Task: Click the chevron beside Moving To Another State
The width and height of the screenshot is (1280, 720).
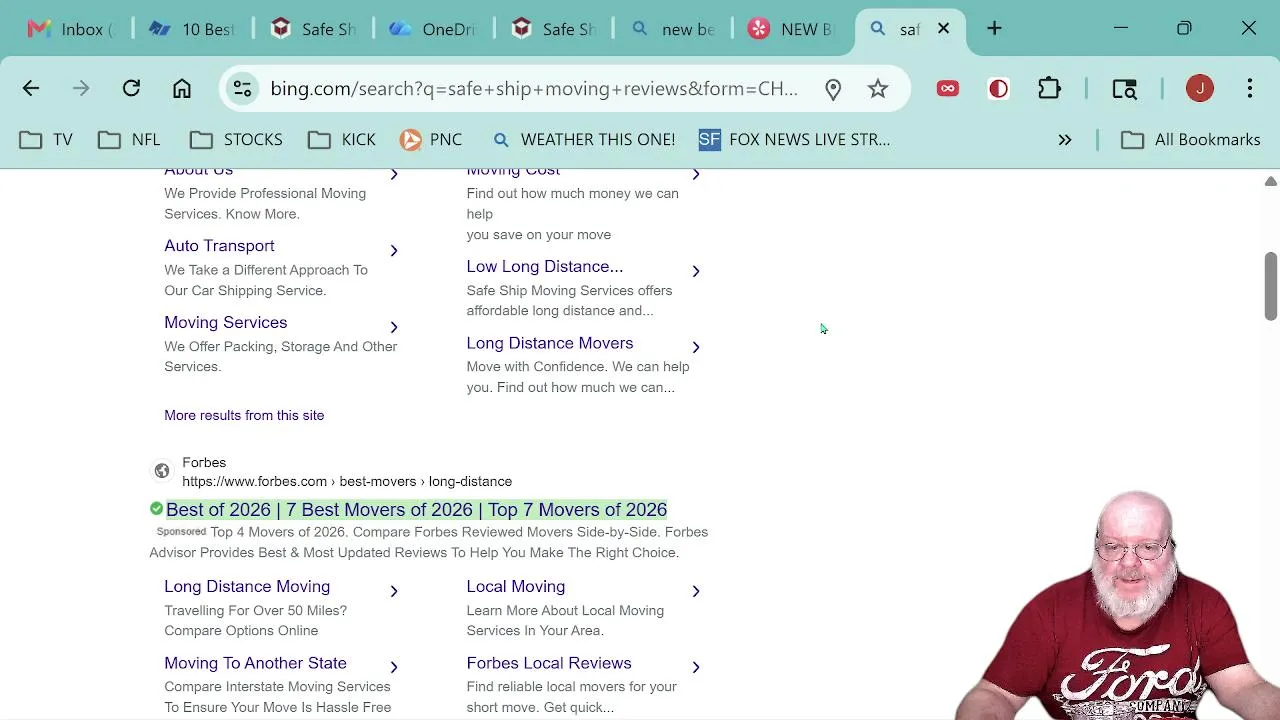Action: click(394, 667)
